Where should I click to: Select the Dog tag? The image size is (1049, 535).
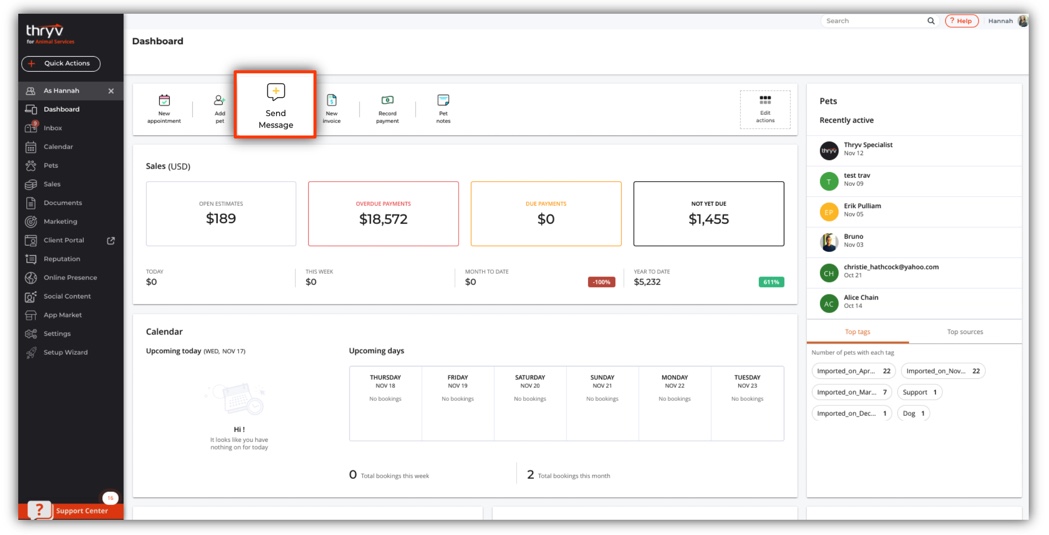pos(913,414)
